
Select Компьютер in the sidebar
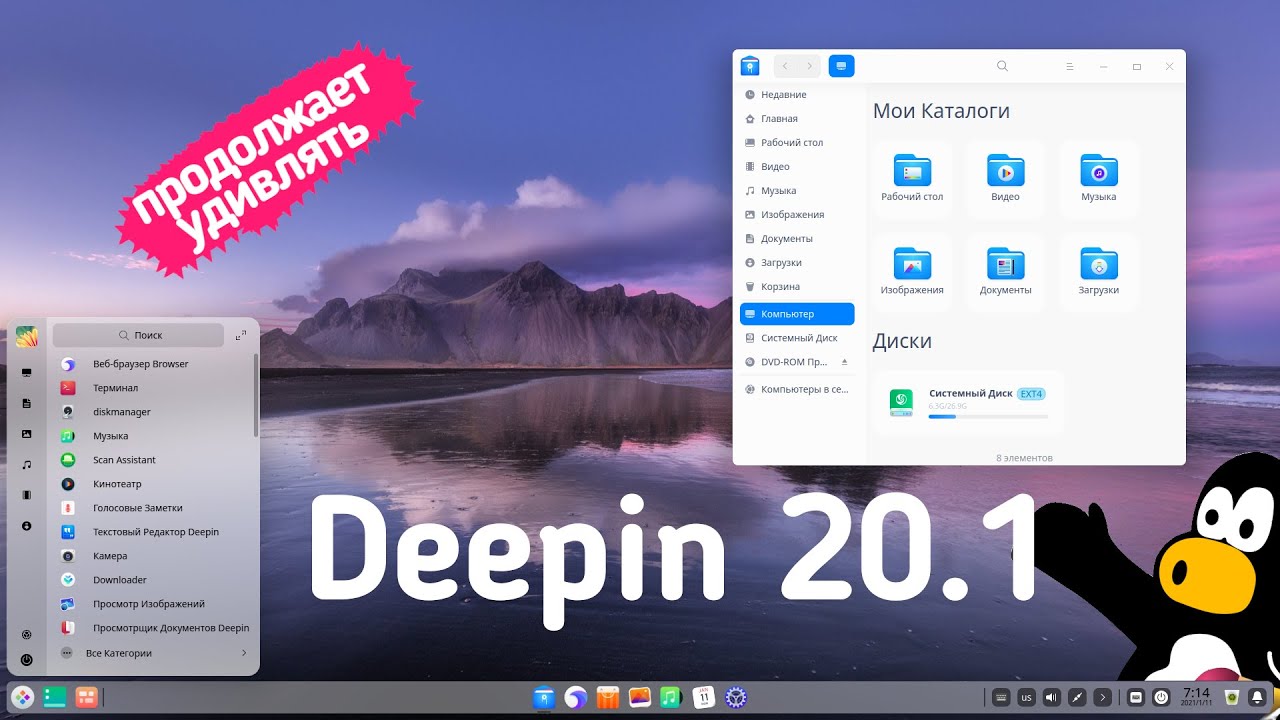[x=797, y=314]
